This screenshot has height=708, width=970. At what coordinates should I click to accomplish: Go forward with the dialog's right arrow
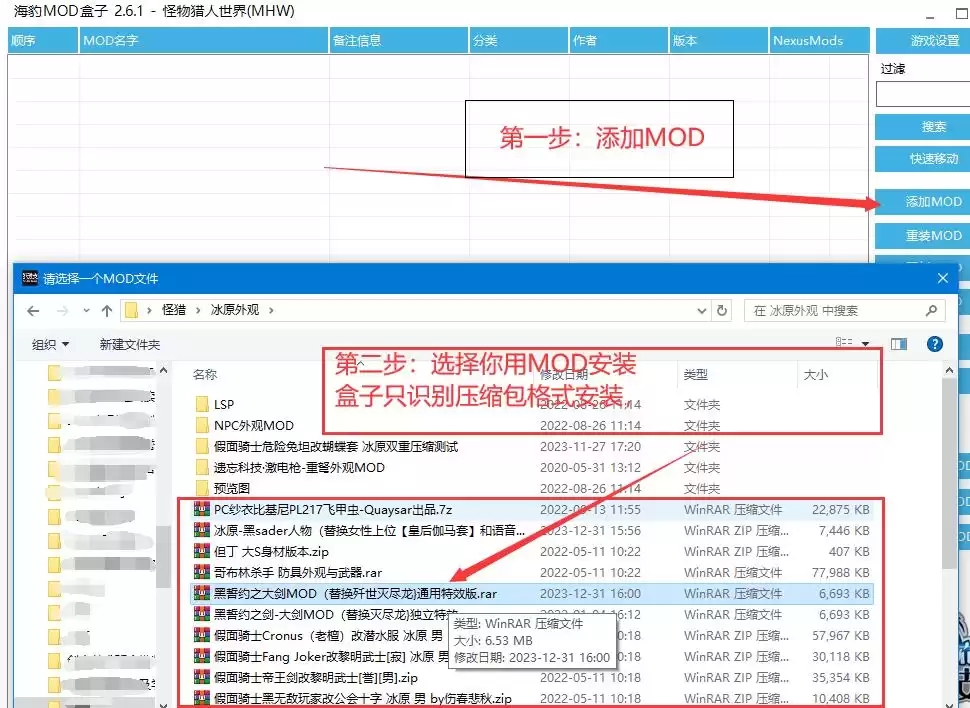point(62,311)
